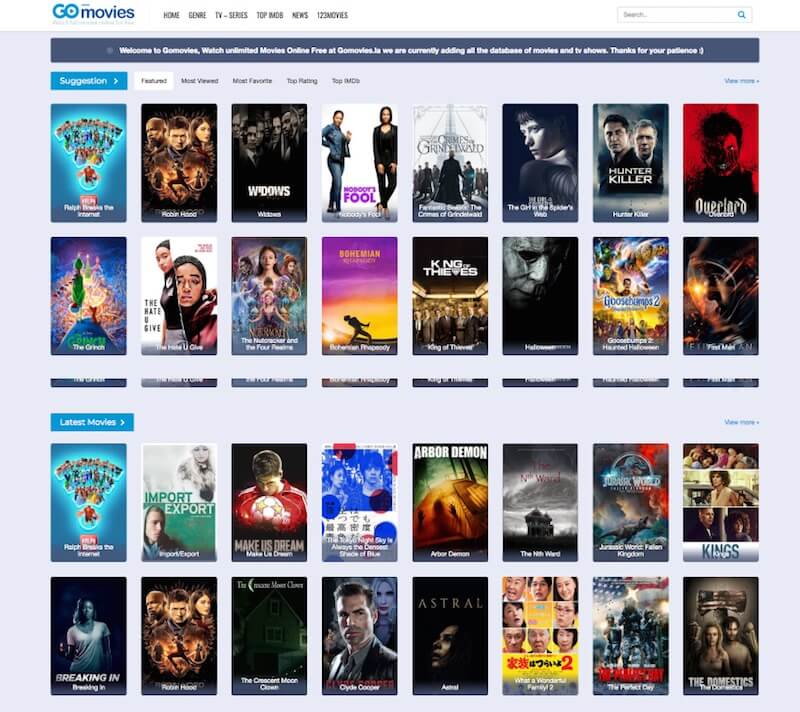Open the Halloween movie poster
Image resolution: width=800 pixels, height=712 pixels.
click(x=540, y=296)
